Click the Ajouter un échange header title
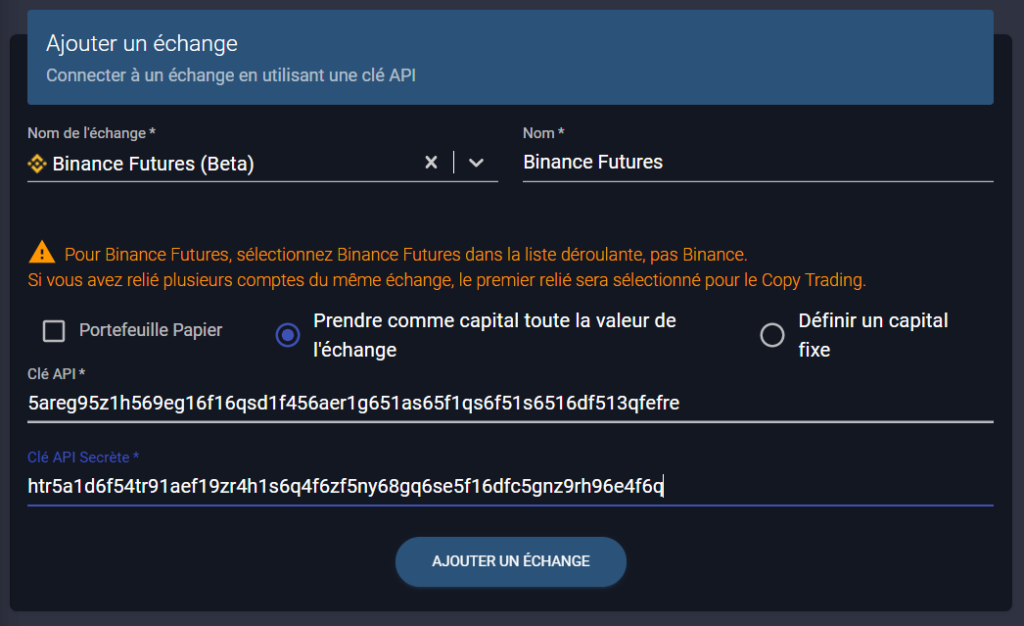Image resolution: width=1024 pixels, height=626 pixels. [x=141, y=43]
